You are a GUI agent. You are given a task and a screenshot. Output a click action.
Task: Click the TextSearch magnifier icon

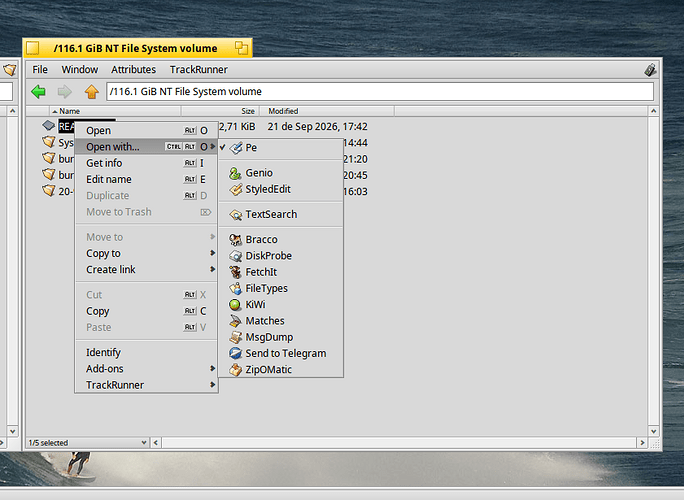(236, 215)
